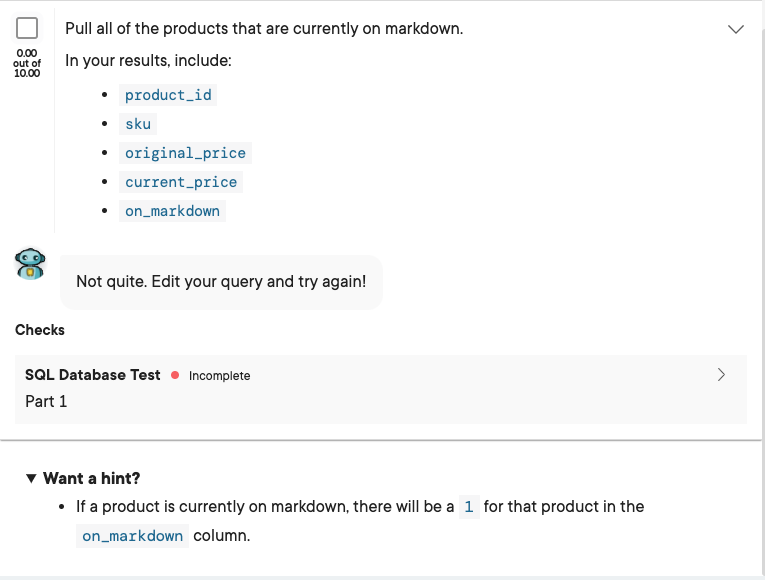The image size is (765, 580).
Task: Click the 0.00 out of 10.00 score
Action: [27, 63]
